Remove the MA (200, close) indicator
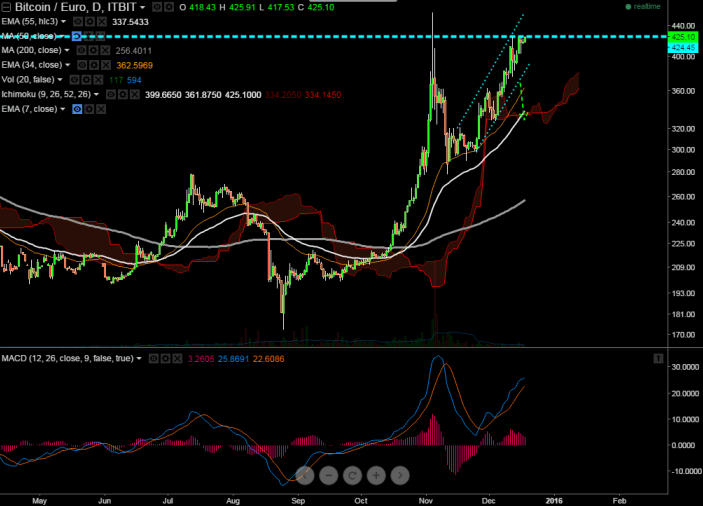703x506 pixels. tap(105, 51)
